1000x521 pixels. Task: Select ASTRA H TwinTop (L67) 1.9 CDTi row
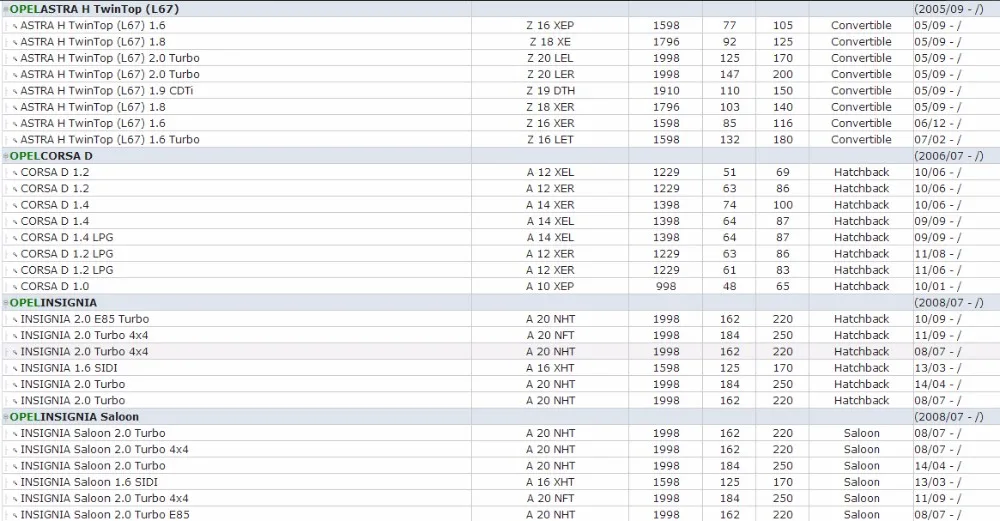point(500,91)
